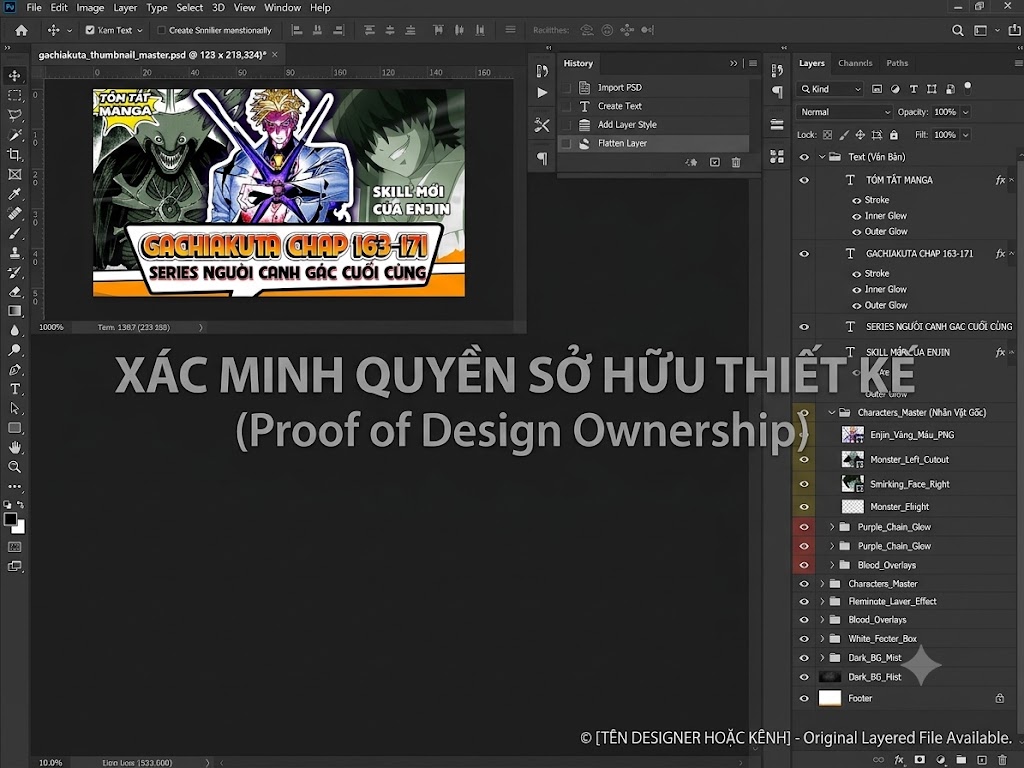
Task: Select the Add Layer Style history state
Action: pyautogui.click(x=653, y=125)
